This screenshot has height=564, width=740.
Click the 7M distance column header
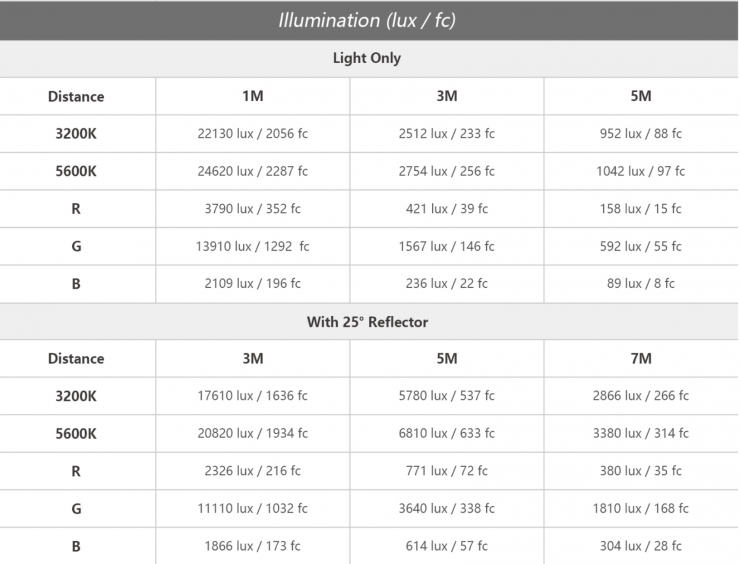tap(641, 358)
